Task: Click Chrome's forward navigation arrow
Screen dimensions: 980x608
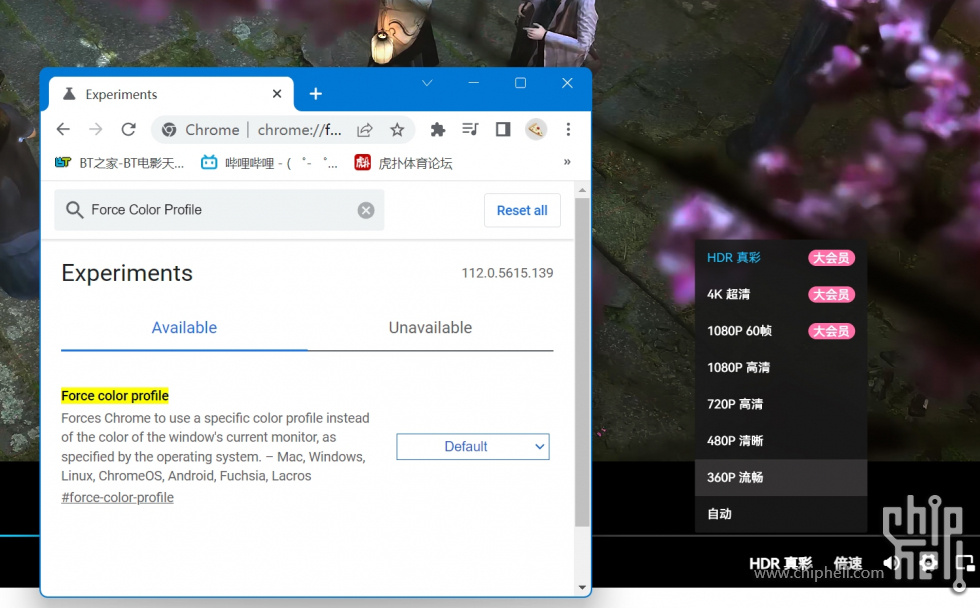Action: pos(96,129)
